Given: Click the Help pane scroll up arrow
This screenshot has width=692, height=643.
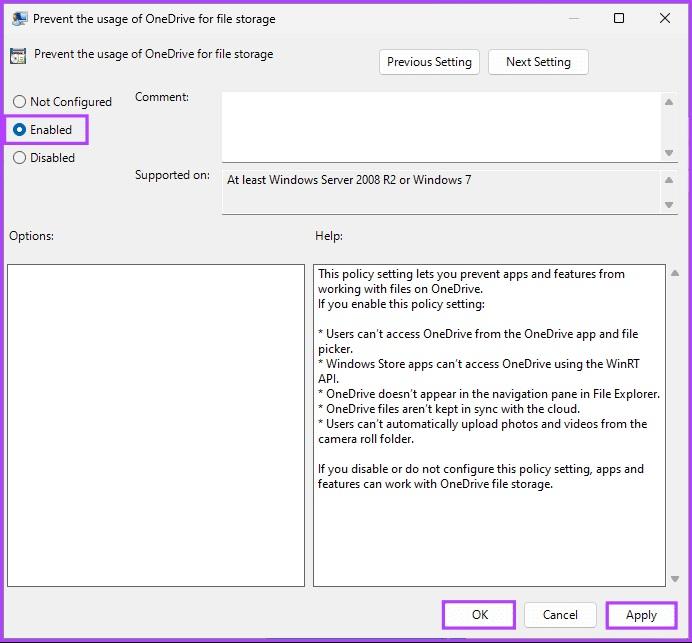Looking at the screenshot, I should (675, 273).
